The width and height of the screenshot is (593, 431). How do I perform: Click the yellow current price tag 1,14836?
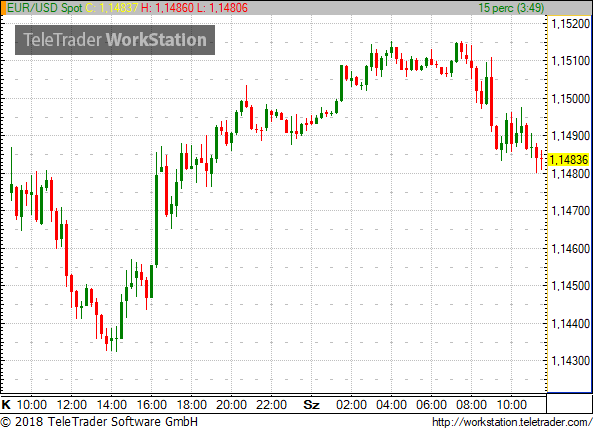coord(569,160)
